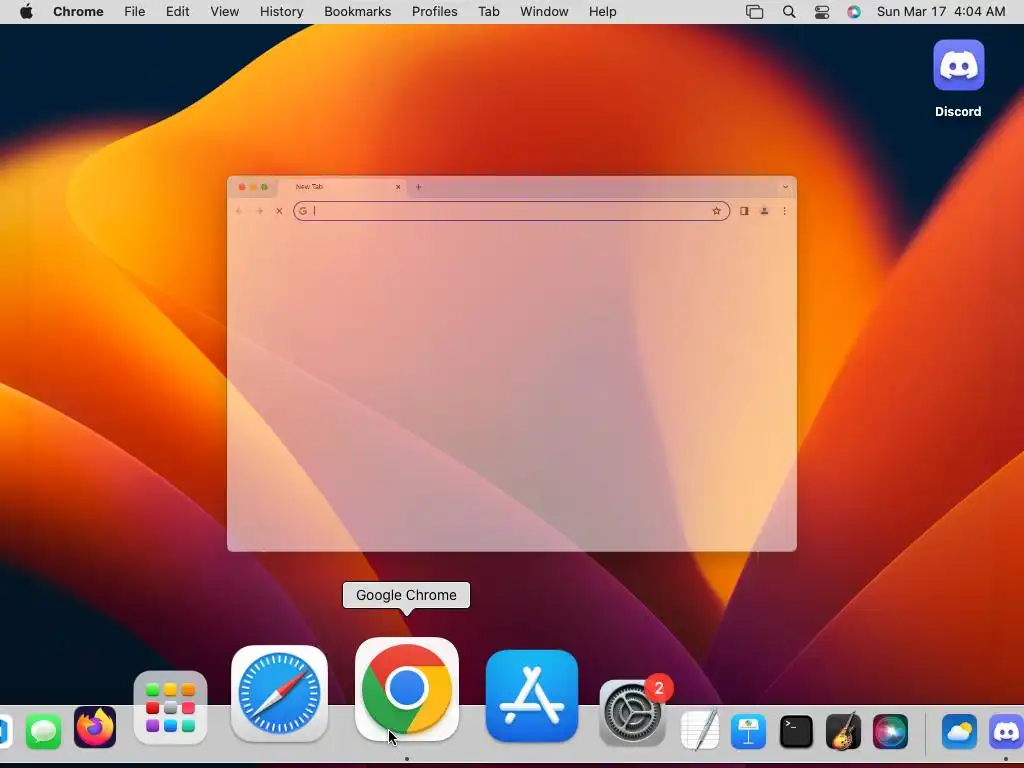Expand the tab search chevron in Chrome
Image resolution: width=1024 pixels, height=768 pixels.
tap(786, 187)
